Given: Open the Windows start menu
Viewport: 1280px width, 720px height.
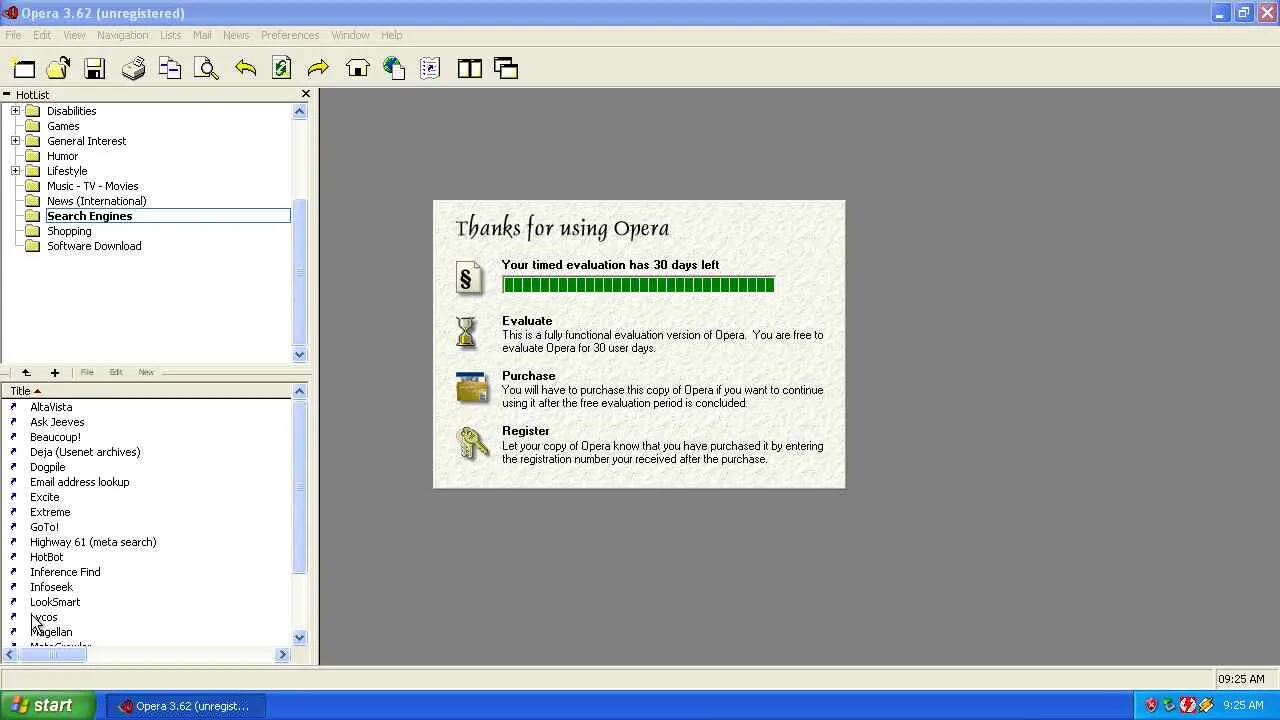Looking at the screenshot, I should click(48, 705).
